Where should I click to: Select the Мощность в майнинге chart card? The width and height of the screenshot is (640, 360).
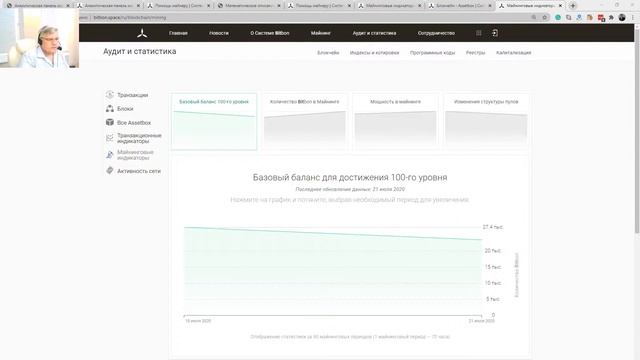click(x=395, y=122)
